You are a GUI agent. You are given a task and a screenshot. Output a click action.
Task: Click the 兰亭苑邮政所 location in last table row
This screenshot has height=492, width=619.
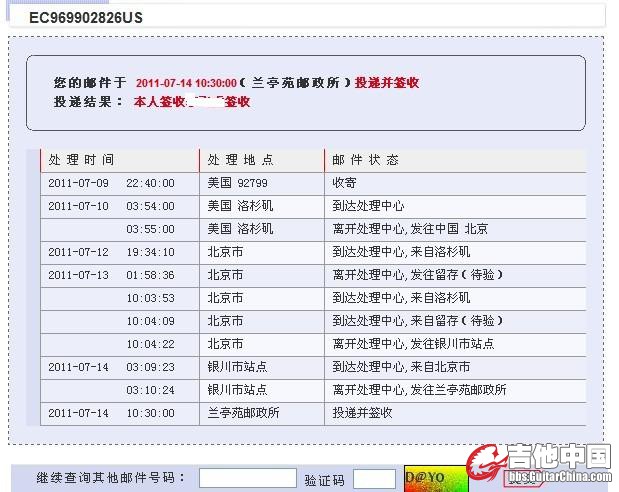click(243, 413)
